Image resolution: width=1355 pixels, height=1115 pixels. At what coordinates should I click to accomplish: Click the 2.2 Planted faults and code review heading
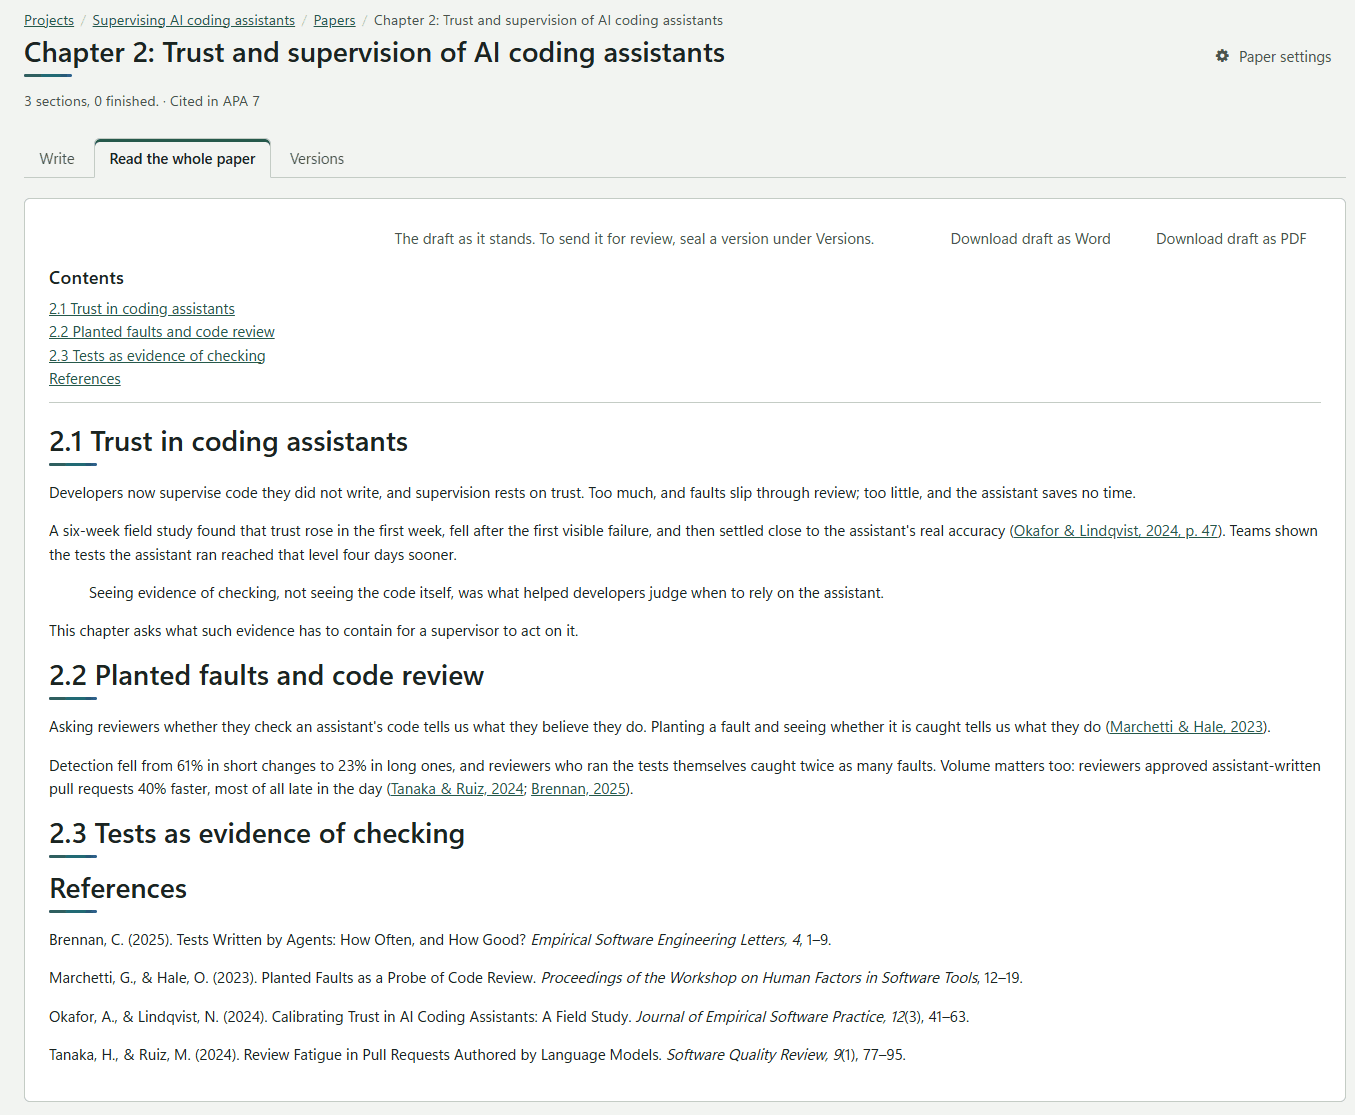coord(266,676)
